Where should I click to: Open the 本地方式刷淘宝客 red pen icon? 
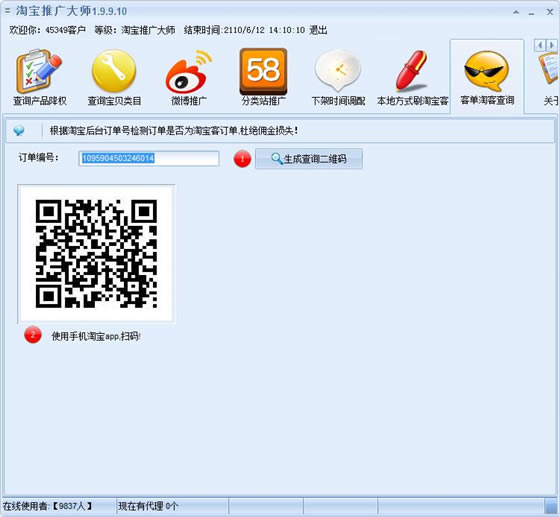(x=411, y=70)
